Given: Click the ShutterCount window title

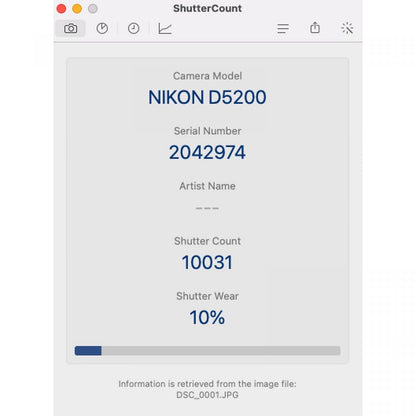Looking at the screenshot, I should tap(207, 8).
